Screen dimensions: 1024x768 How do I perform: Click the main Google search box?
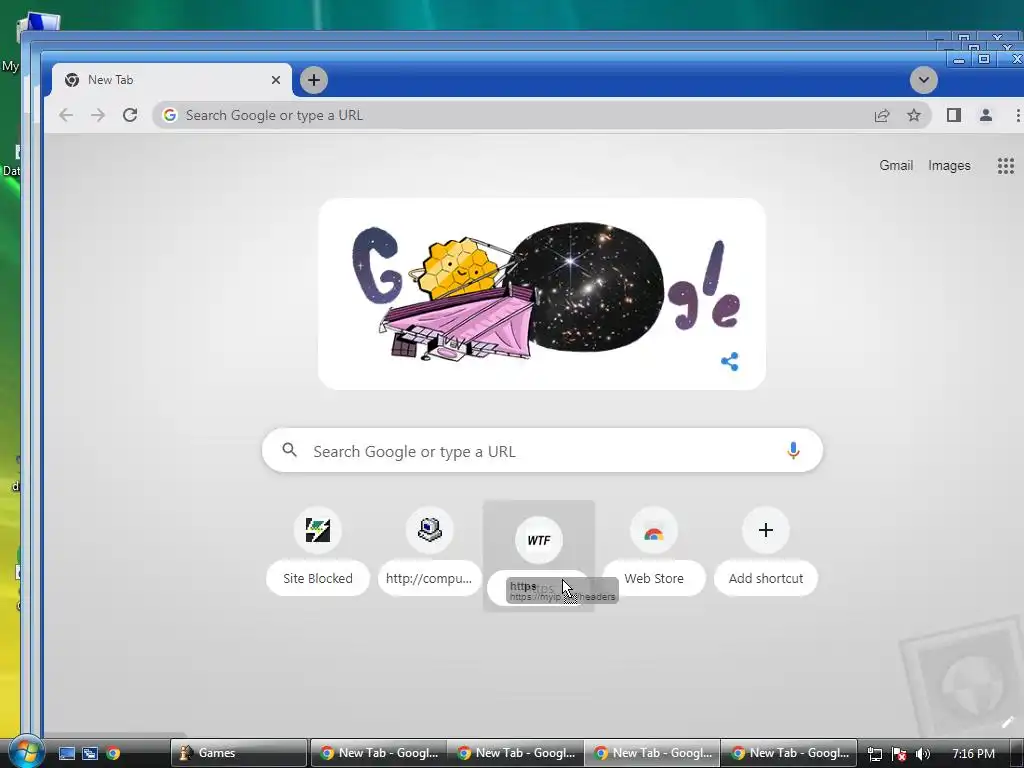pos(542,451)
